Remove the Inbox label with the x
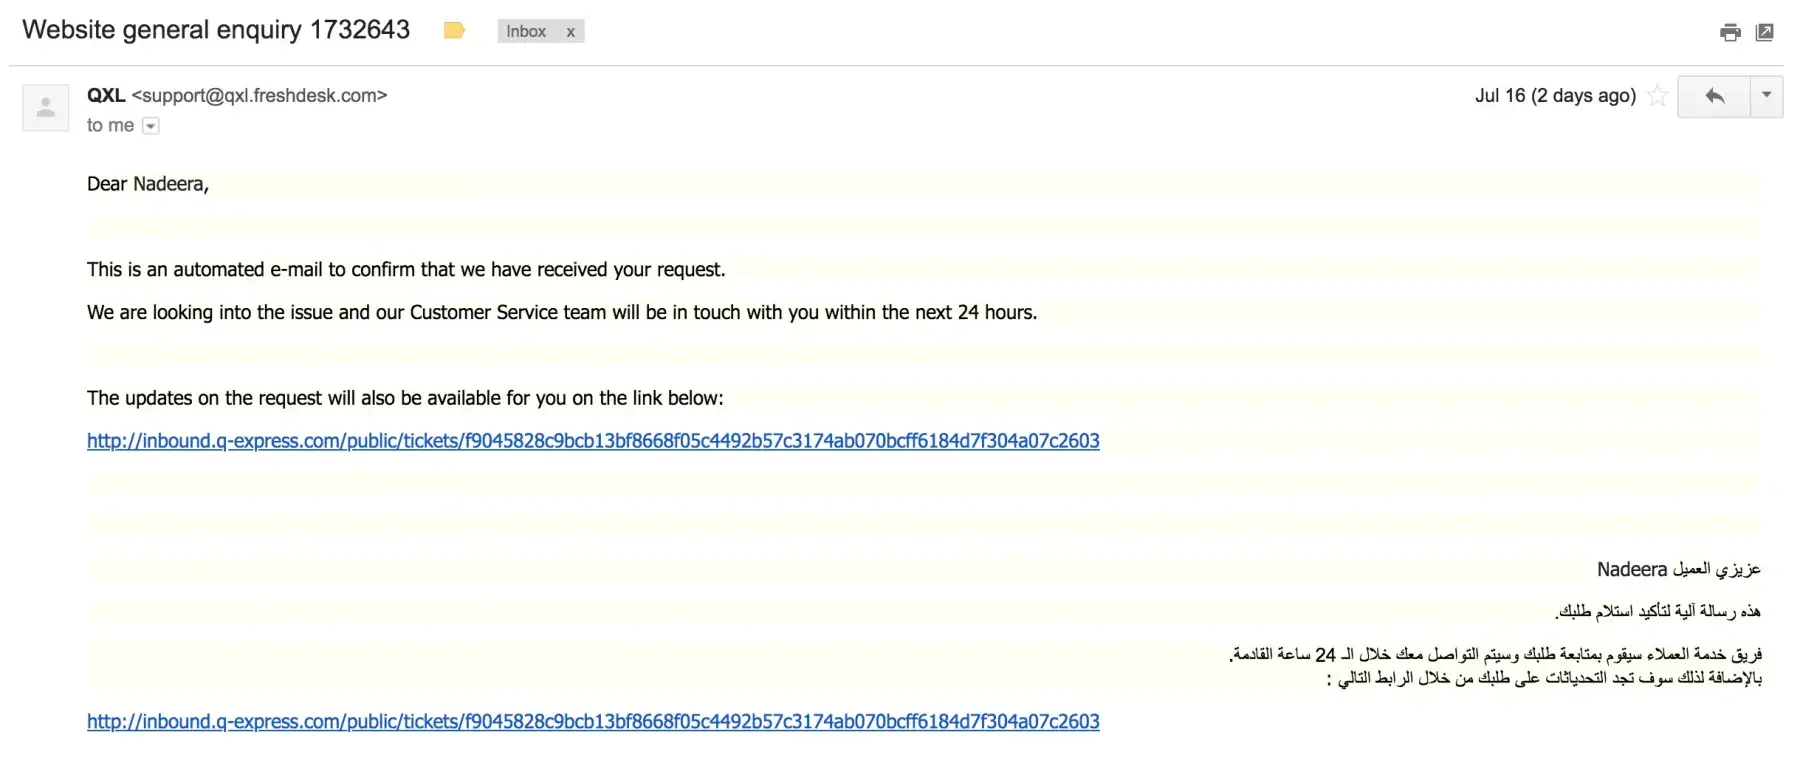Viewport: 1800px width, 783px height. [571, 32]
